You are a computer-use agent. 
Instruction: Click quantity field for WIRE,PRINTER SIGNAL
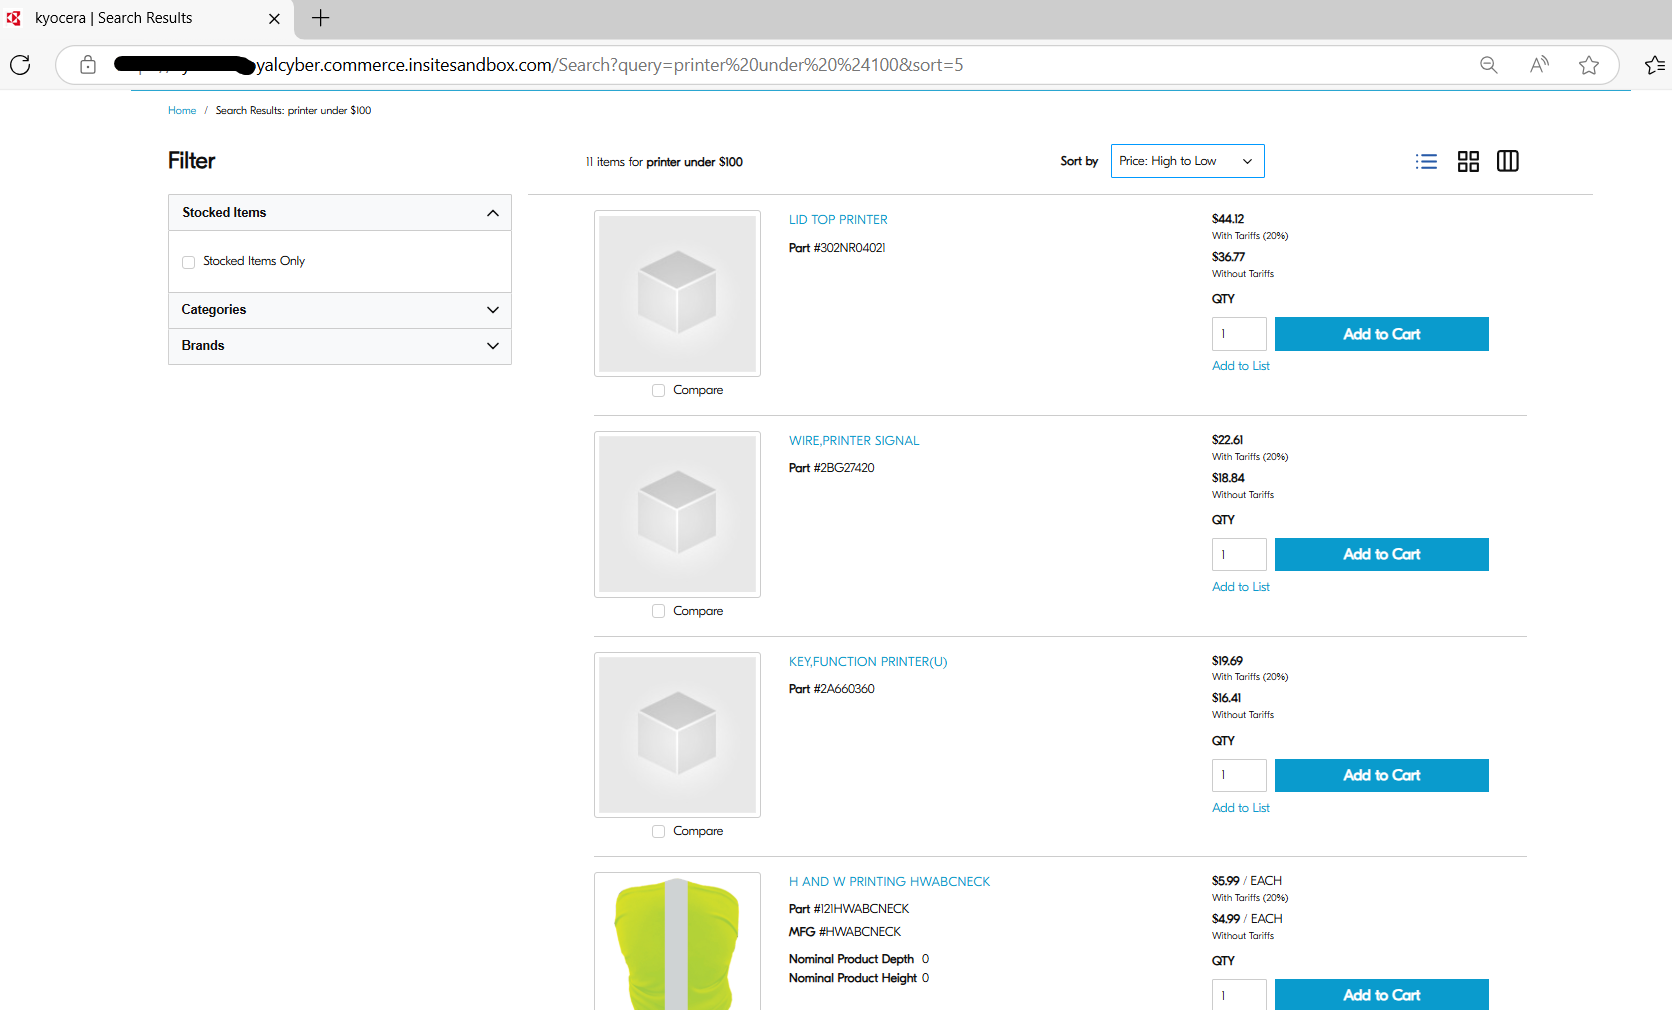tap(1238, 555)
